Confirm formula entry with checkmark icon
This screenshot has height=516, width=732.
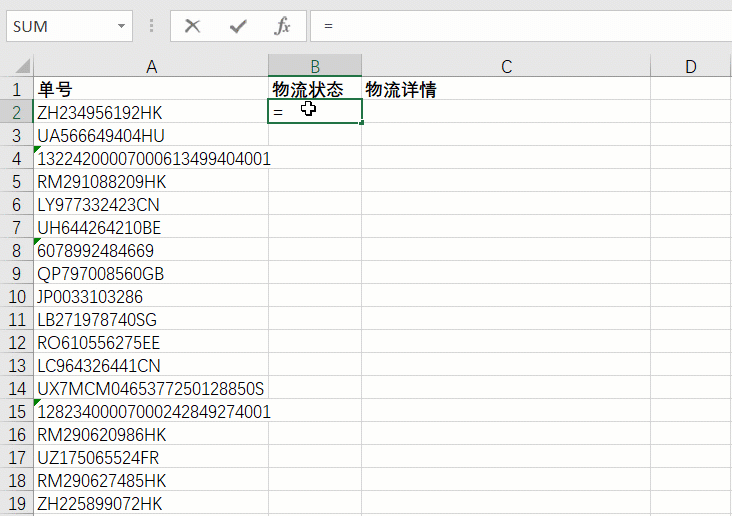tap(238, 26)
